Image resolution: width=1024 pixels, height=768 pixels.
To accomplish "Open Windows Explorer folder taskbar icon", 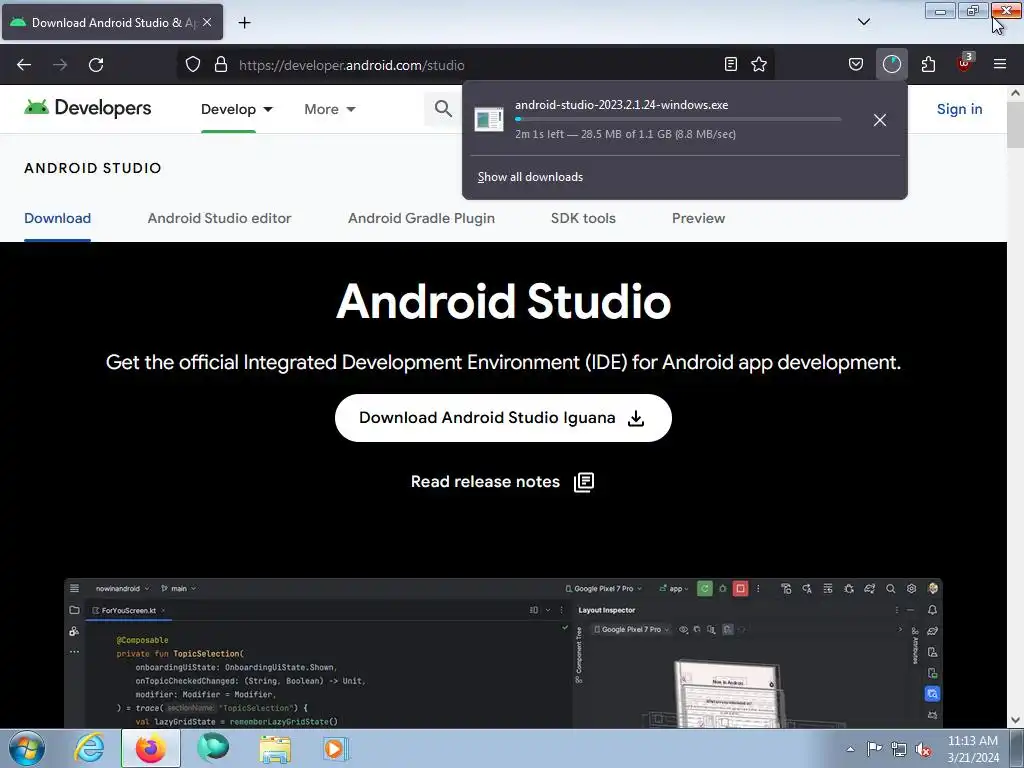I will click(x=275, y=748).
